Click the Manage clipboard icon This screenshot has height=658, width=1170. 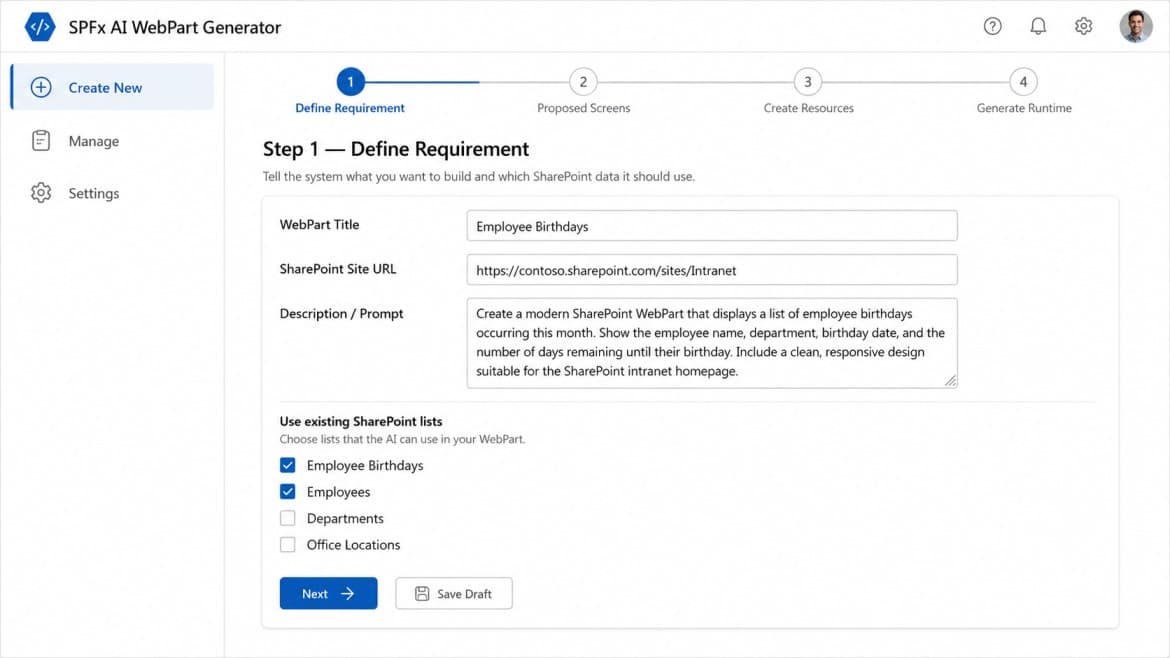[x=41, y=140]
